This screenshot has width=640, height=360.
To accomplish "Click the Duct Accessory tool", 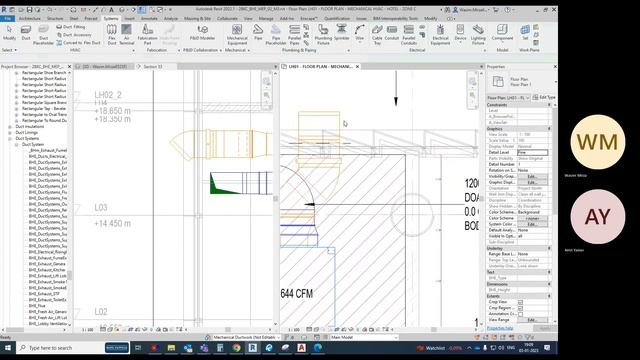I will 74,35.
